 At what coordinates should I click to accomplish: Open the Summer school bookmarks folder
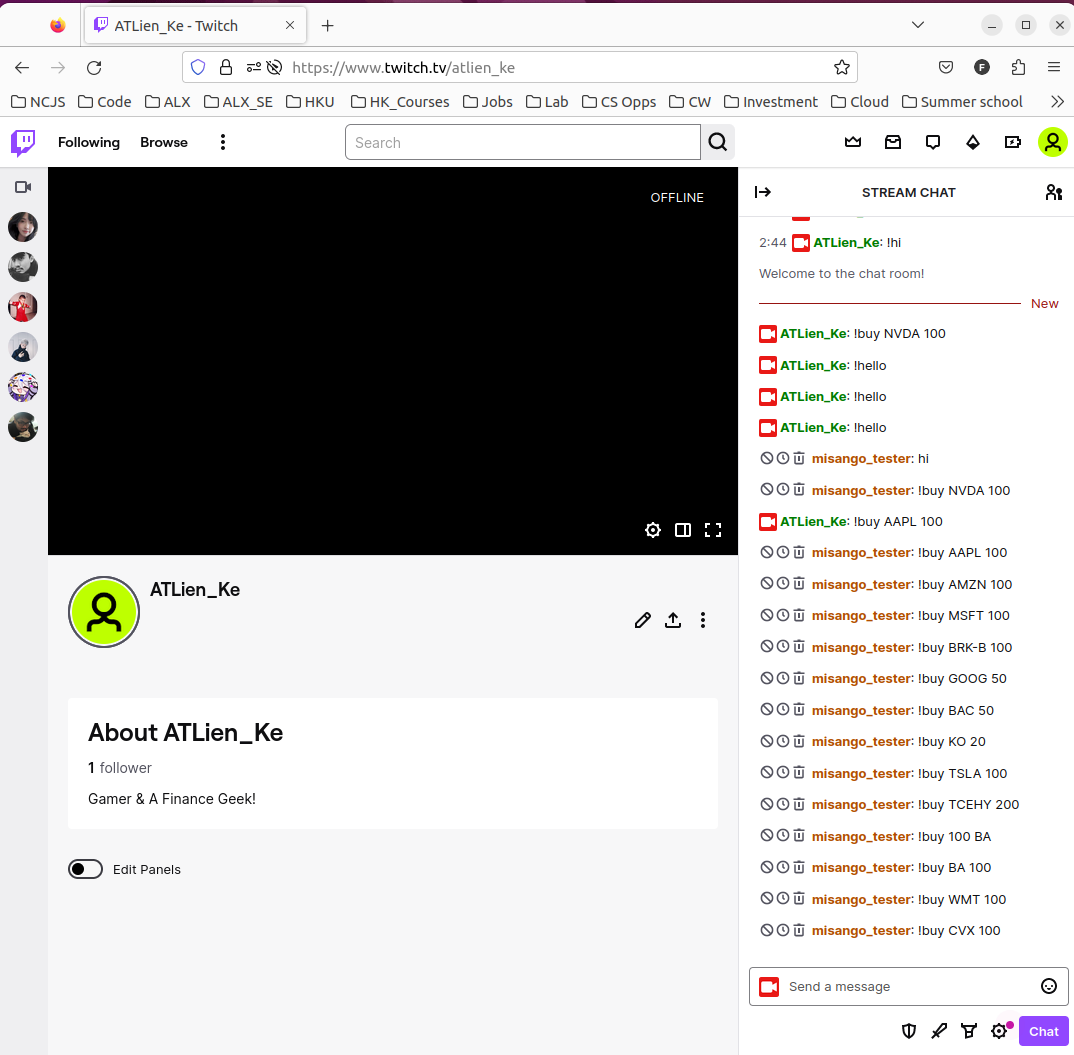[x=962, y=102]
